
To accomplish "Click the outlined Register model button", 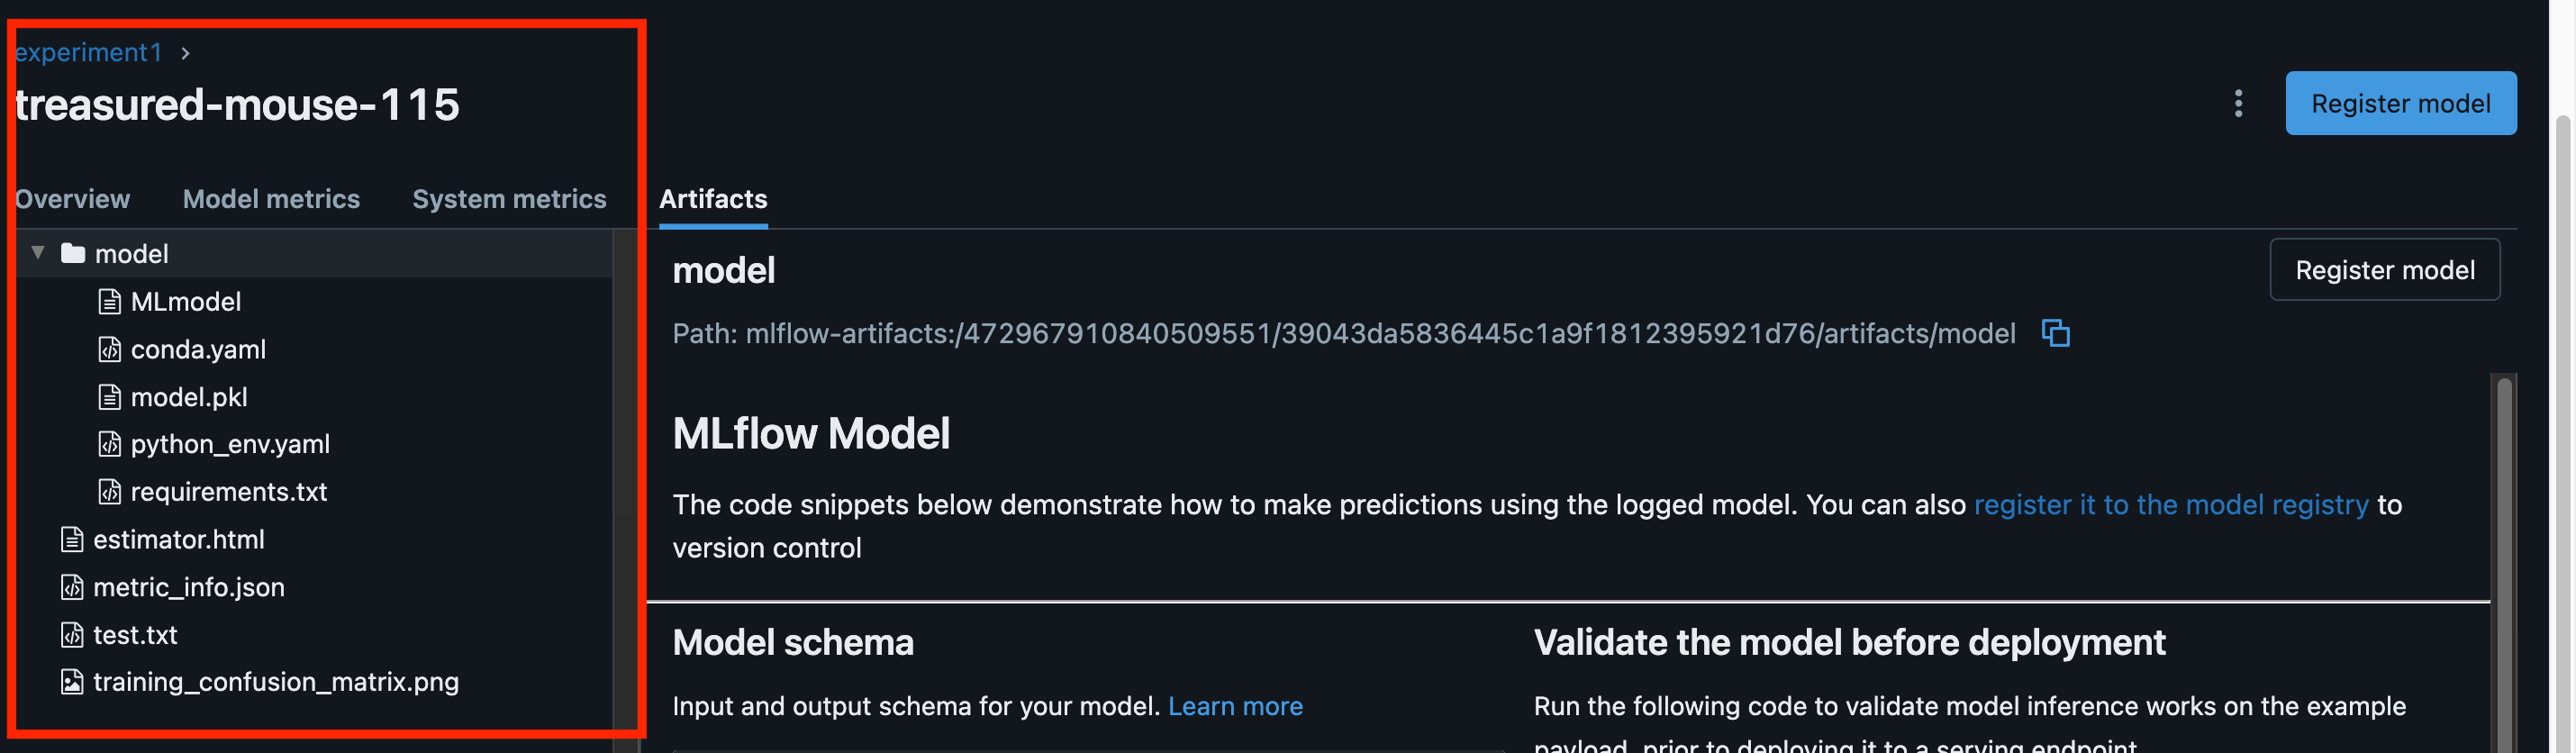I will click(x=2384, y=270).
